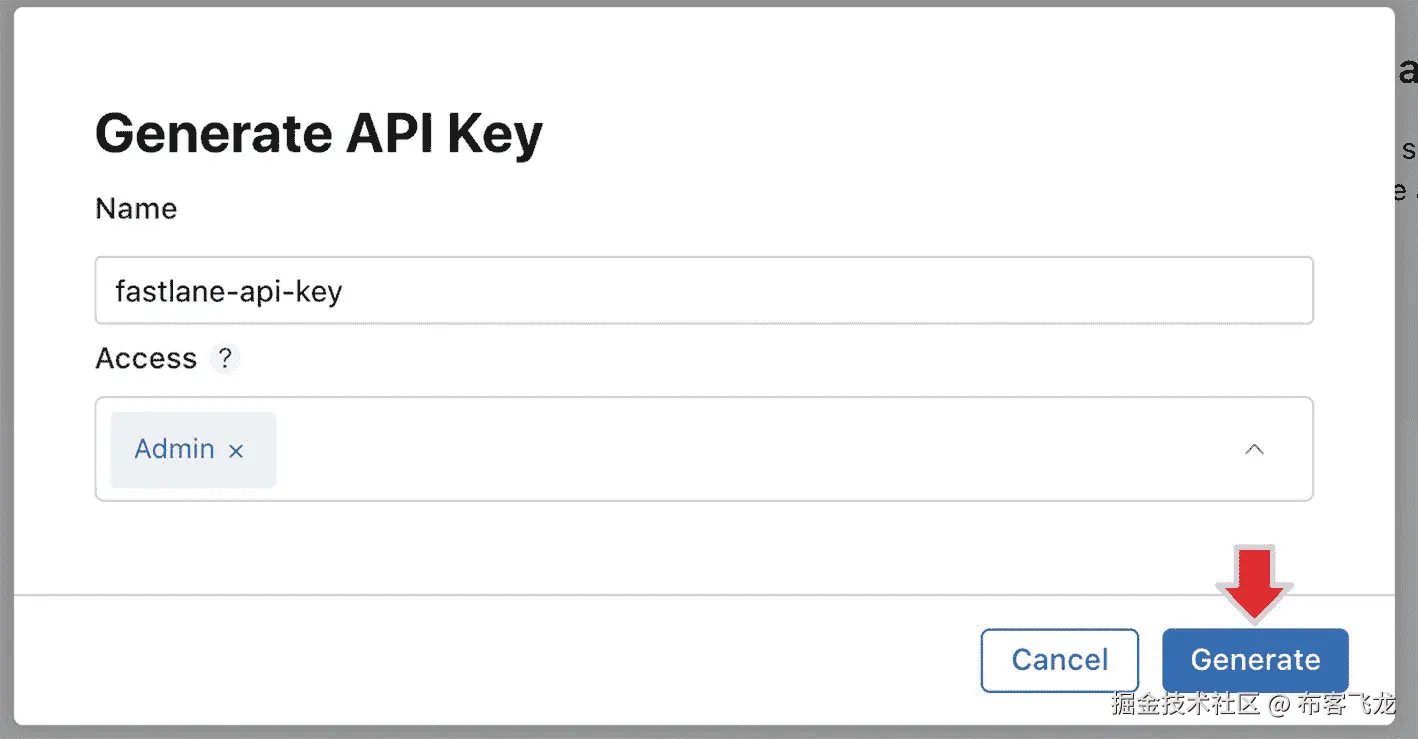Viewport: 1418px width, 739px height.
Task: Click the "Generate API Key" dialog heading
Action: 318,134
